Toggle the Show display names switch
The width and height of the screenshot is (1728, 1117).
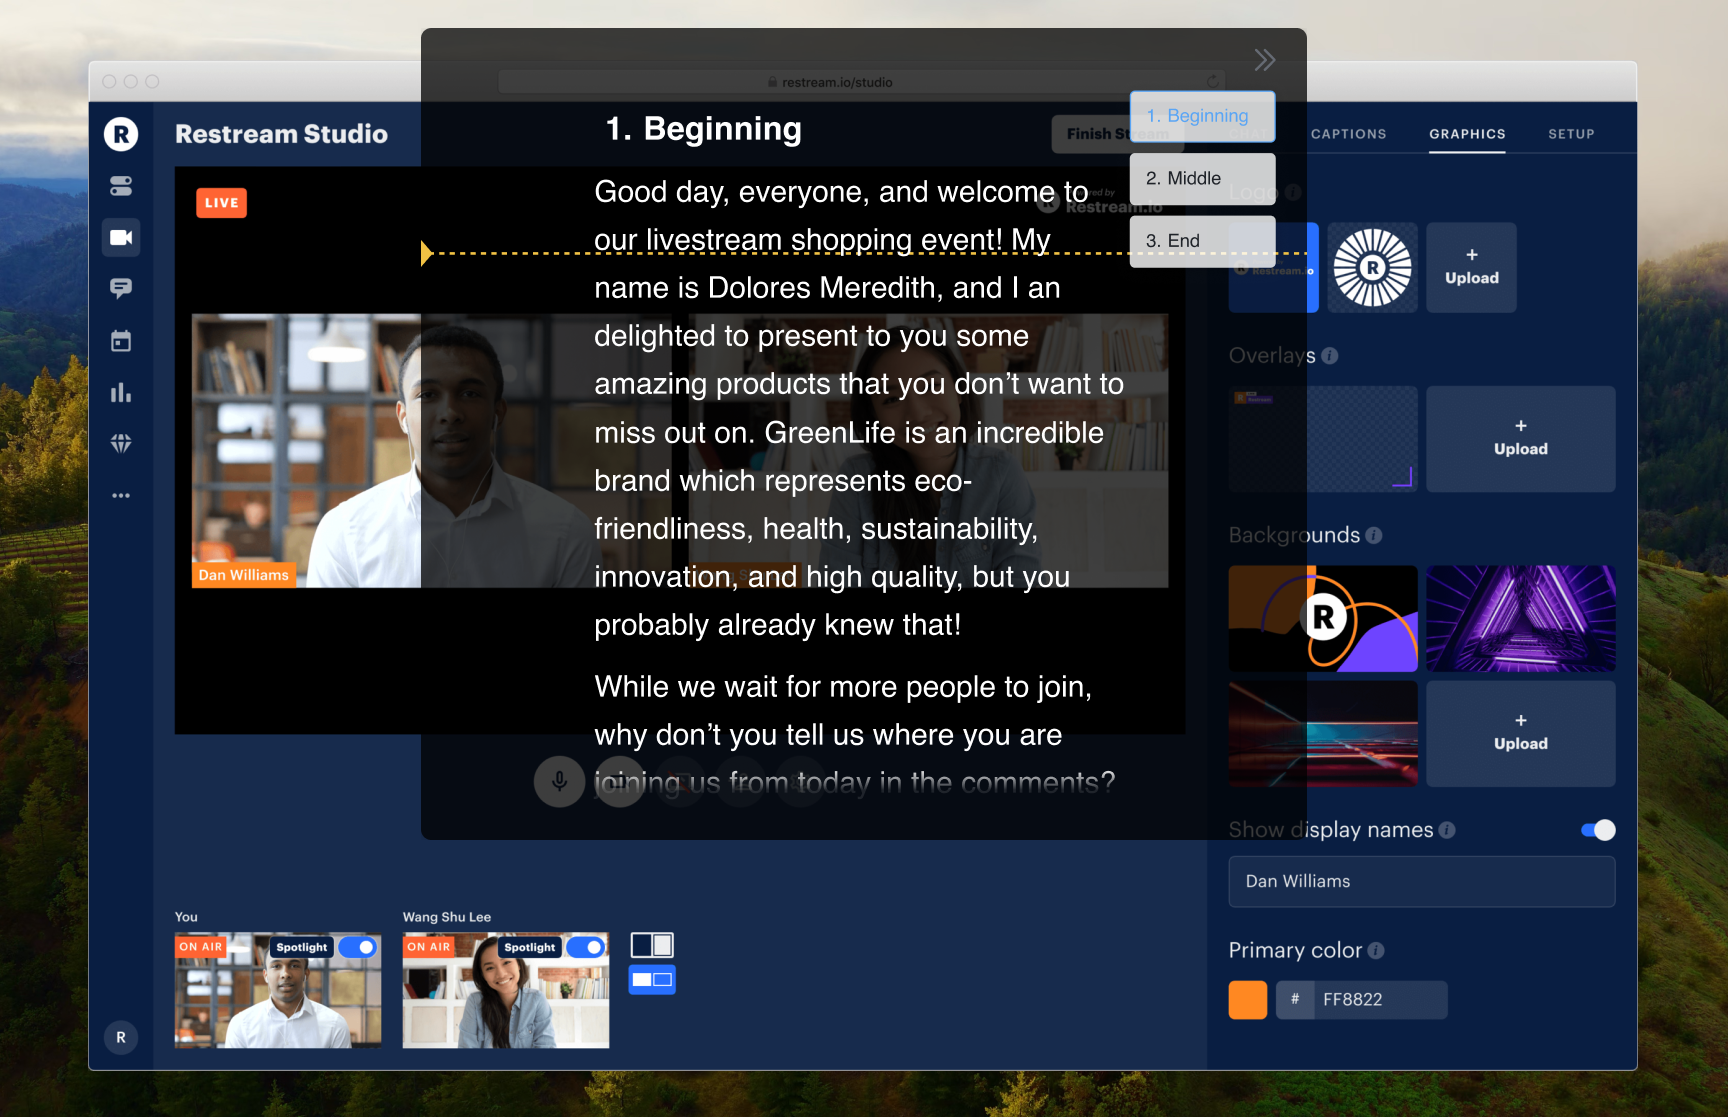point(1598,830)
